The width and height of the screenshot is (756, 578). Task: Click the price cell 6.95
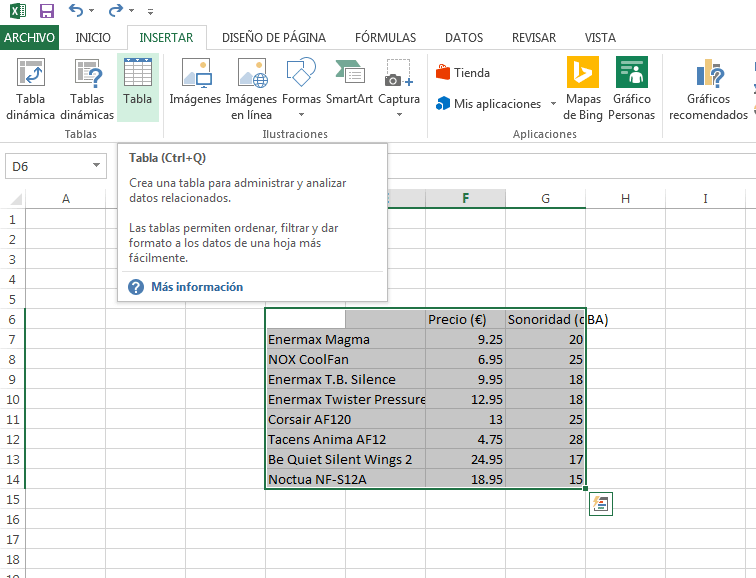465,360
